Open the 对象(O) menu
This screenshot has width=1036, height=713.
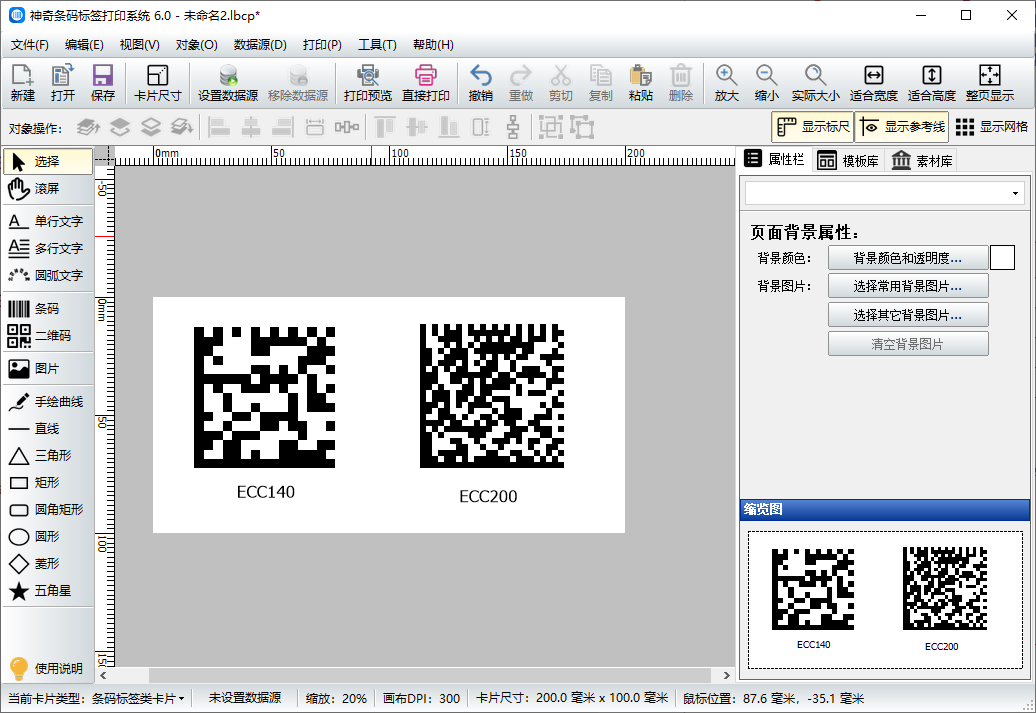point(196,45)
